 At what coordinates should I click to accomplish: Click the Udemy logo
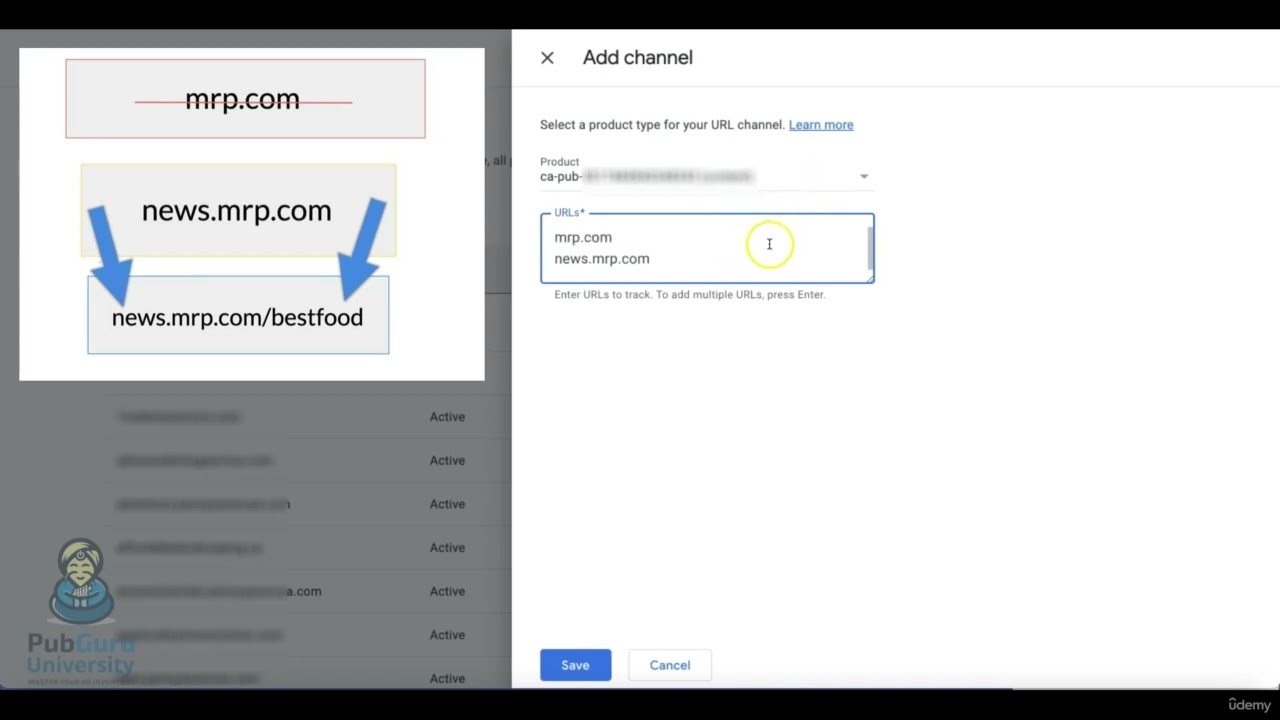point(1249,705)
